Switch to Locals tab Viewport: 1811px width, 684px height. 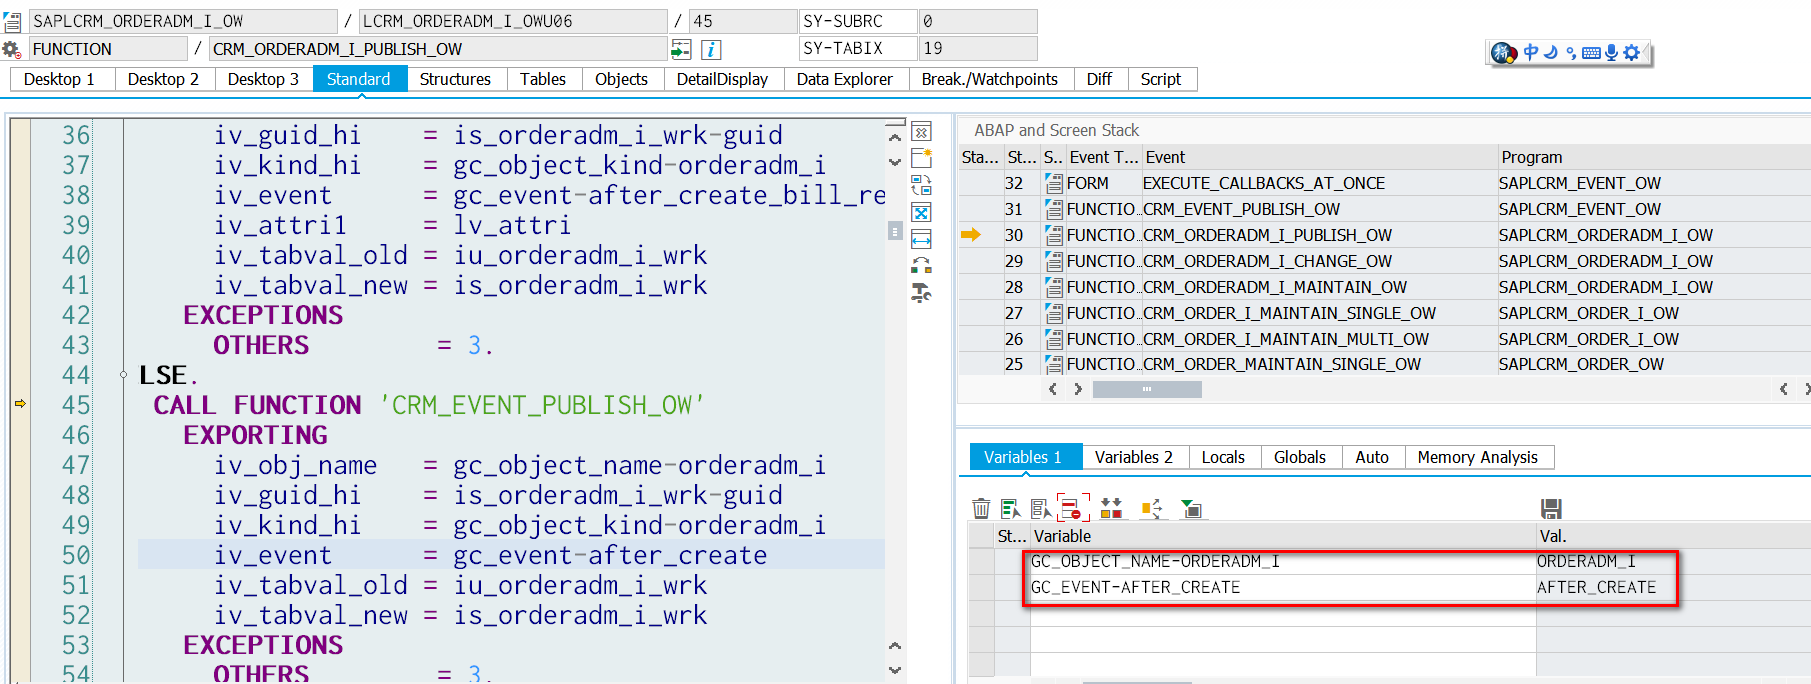(1223, 457)
